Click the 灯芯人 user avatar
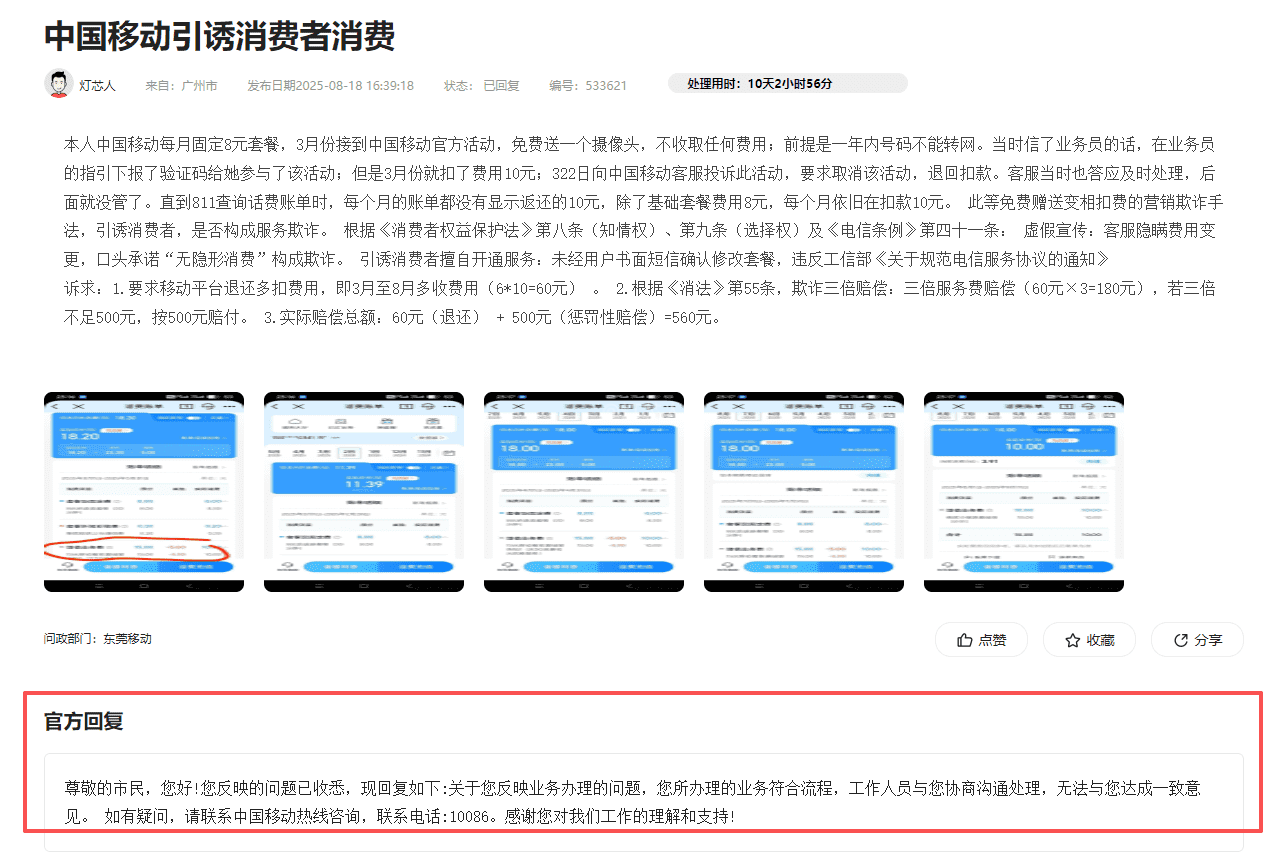Viewport: 1287px width, 852px height. [x=59, y=83]
